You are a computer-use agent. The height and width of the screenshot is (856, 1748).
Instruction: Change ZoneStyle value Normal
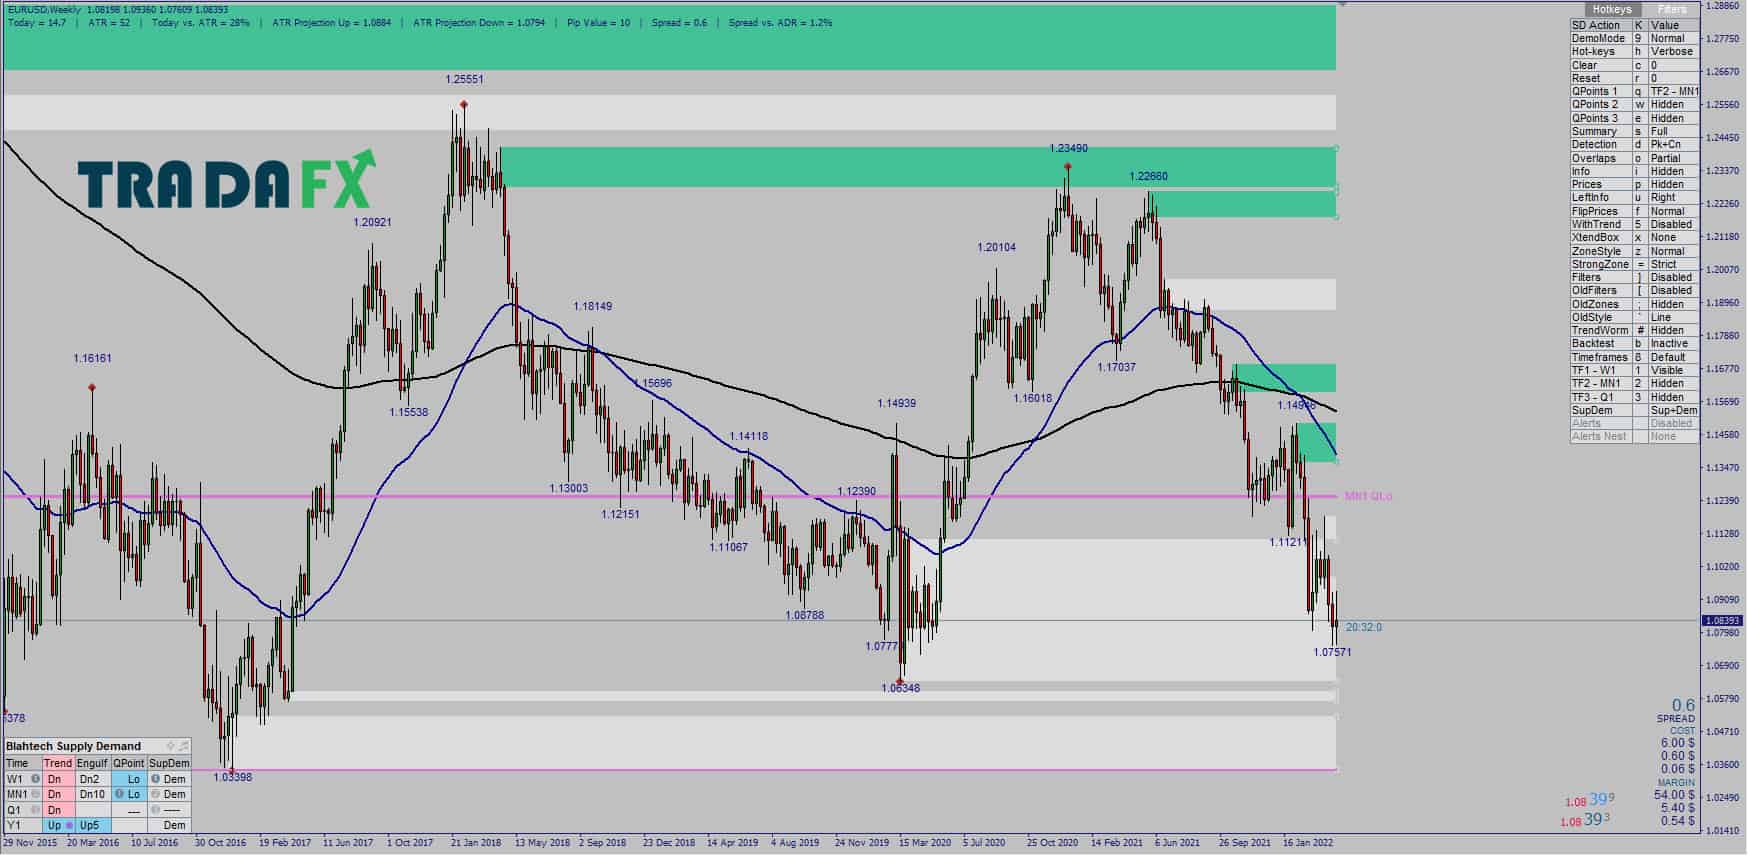coord(1673,251)
